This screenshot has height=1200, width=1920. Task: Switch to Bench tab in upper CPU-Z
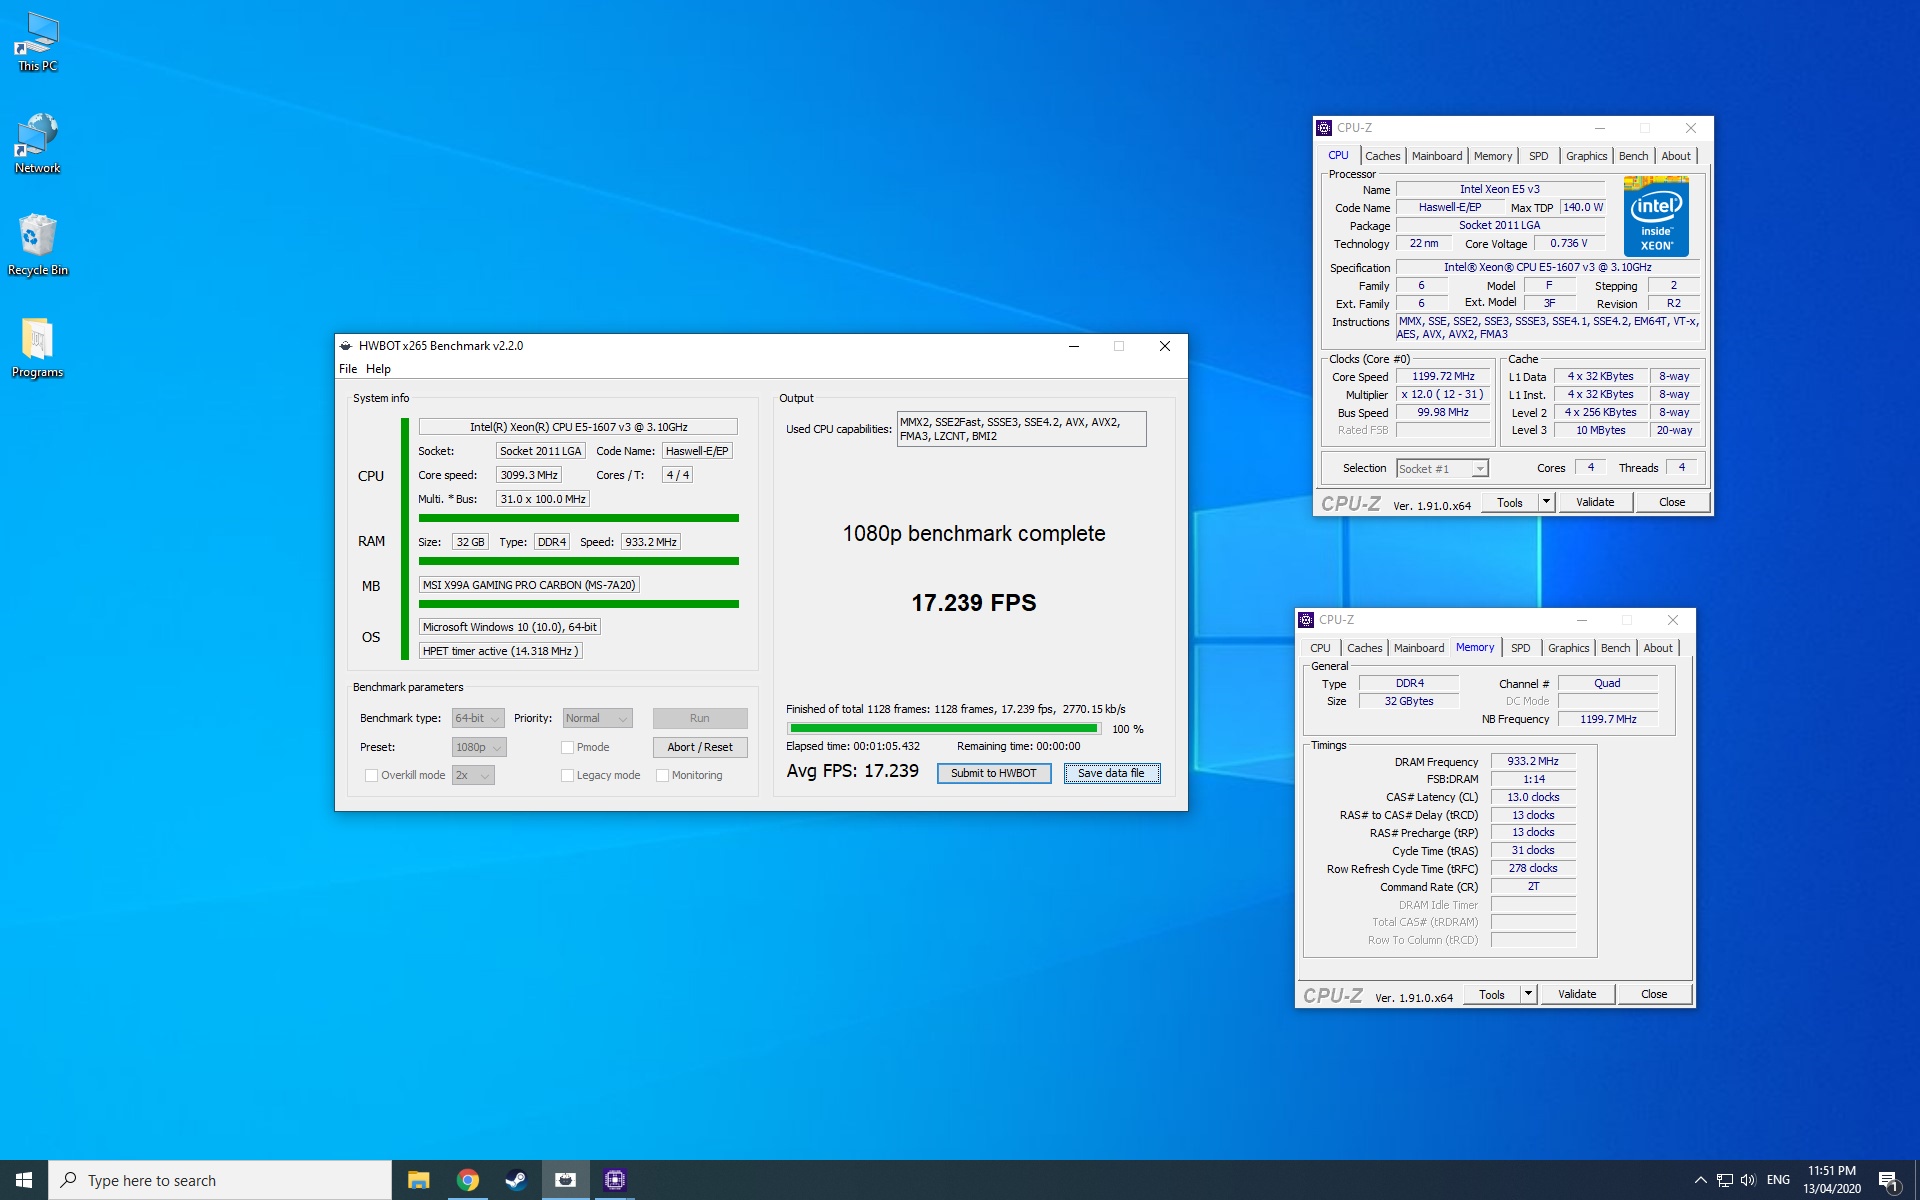1633,156
